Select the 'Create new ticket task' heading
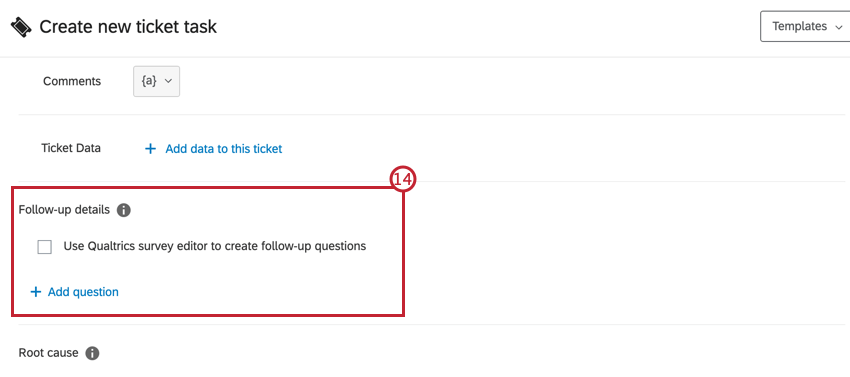 pyautogui.click(x=128, y=27)
